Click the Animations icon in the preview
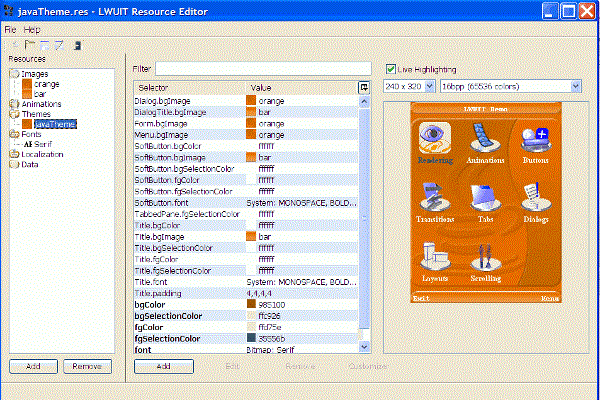The image size is (600, 400). point(482,140)
